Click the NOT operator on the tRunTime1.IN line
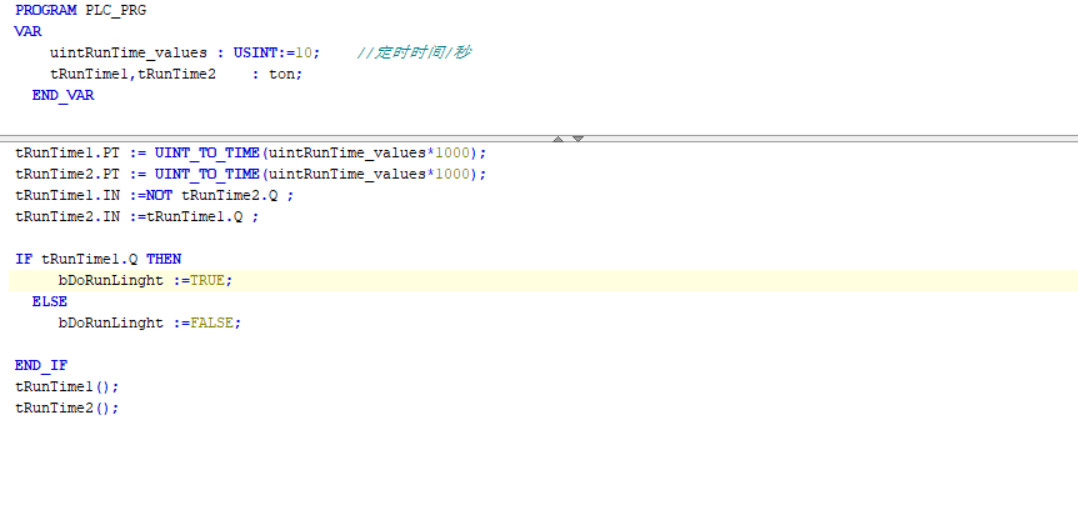This screenshot has width=1078, height=515. [x=159, y=195]
